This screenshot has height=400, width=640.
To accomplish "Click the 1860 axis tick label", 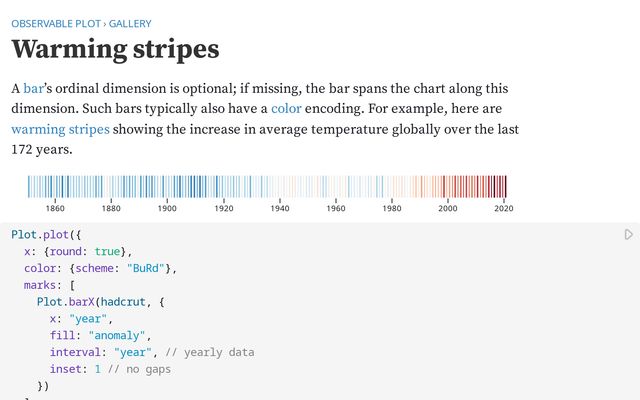I will 55,208.
